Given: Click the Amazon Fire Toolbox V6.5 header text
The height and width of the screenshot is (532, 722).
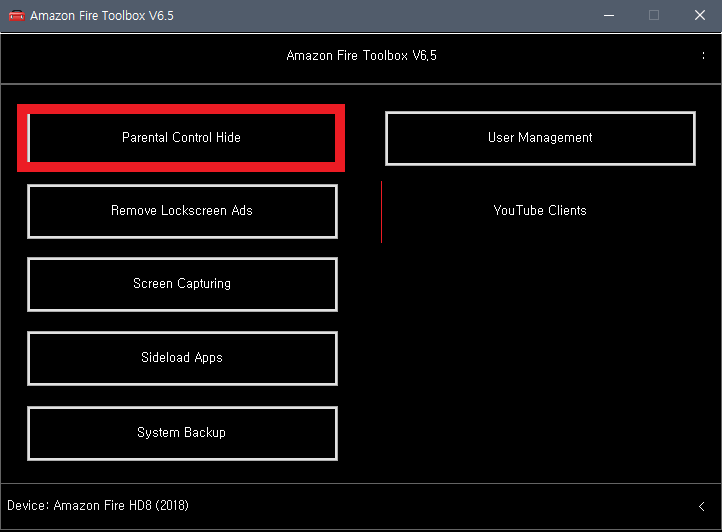Looking at the screenshot, I should [x=361, y=56].
